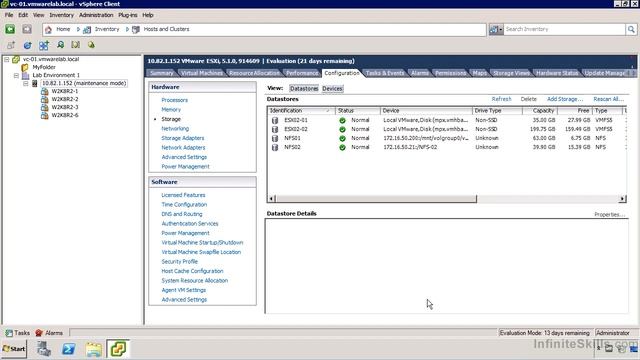Click the Hosts and Clusters breadcrumb icon
The image size is (640, 360).
coord(136,29)
